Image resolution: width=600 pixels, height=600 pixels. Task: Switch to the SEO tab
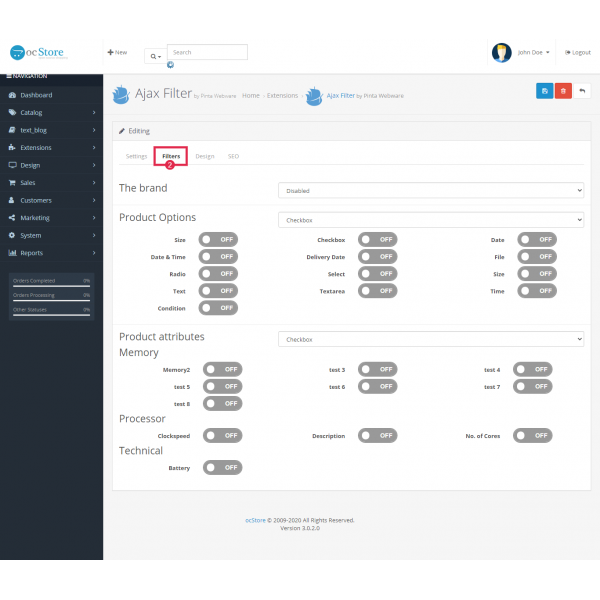pos(233,157)
